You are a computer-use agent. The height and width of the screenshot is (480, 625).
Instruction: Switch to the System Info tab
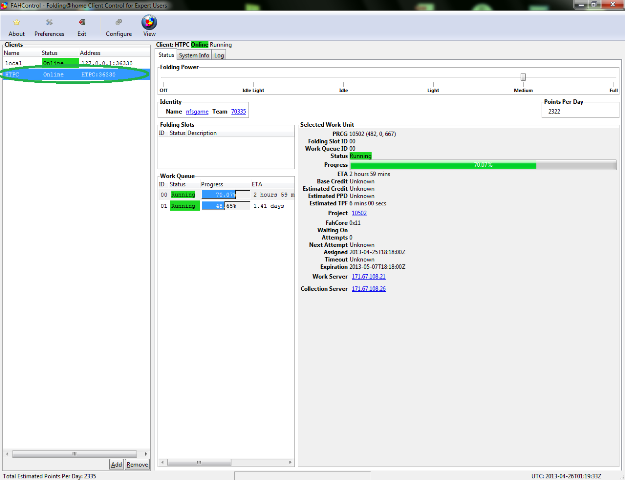194,55
